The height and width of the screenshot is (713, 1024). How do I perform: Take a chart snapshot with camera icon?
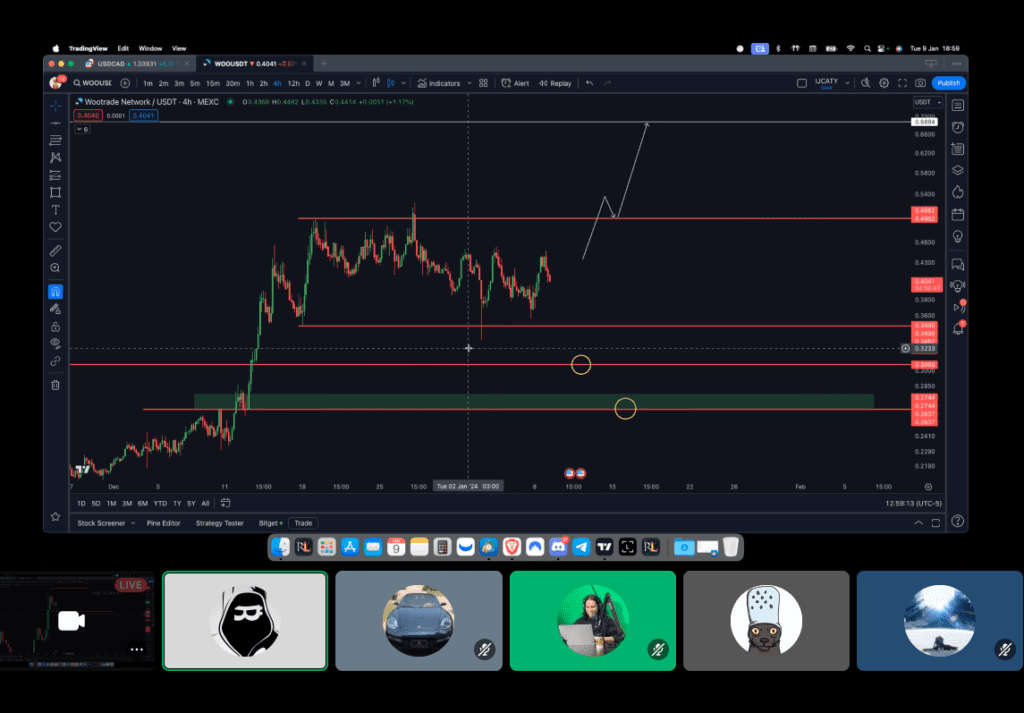coord(920,83)
